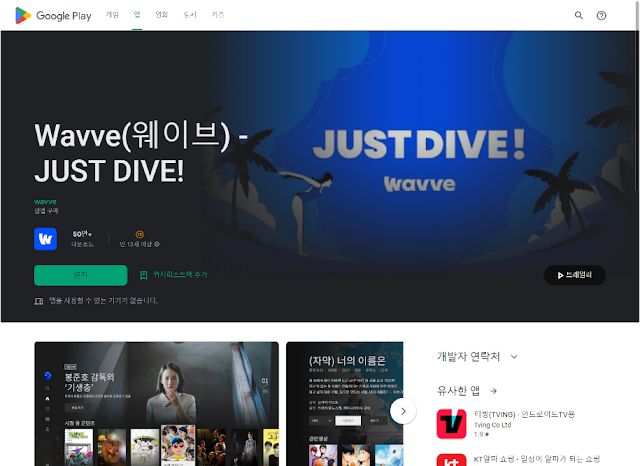Play the 트레일러 trailer video

[575, 275]
